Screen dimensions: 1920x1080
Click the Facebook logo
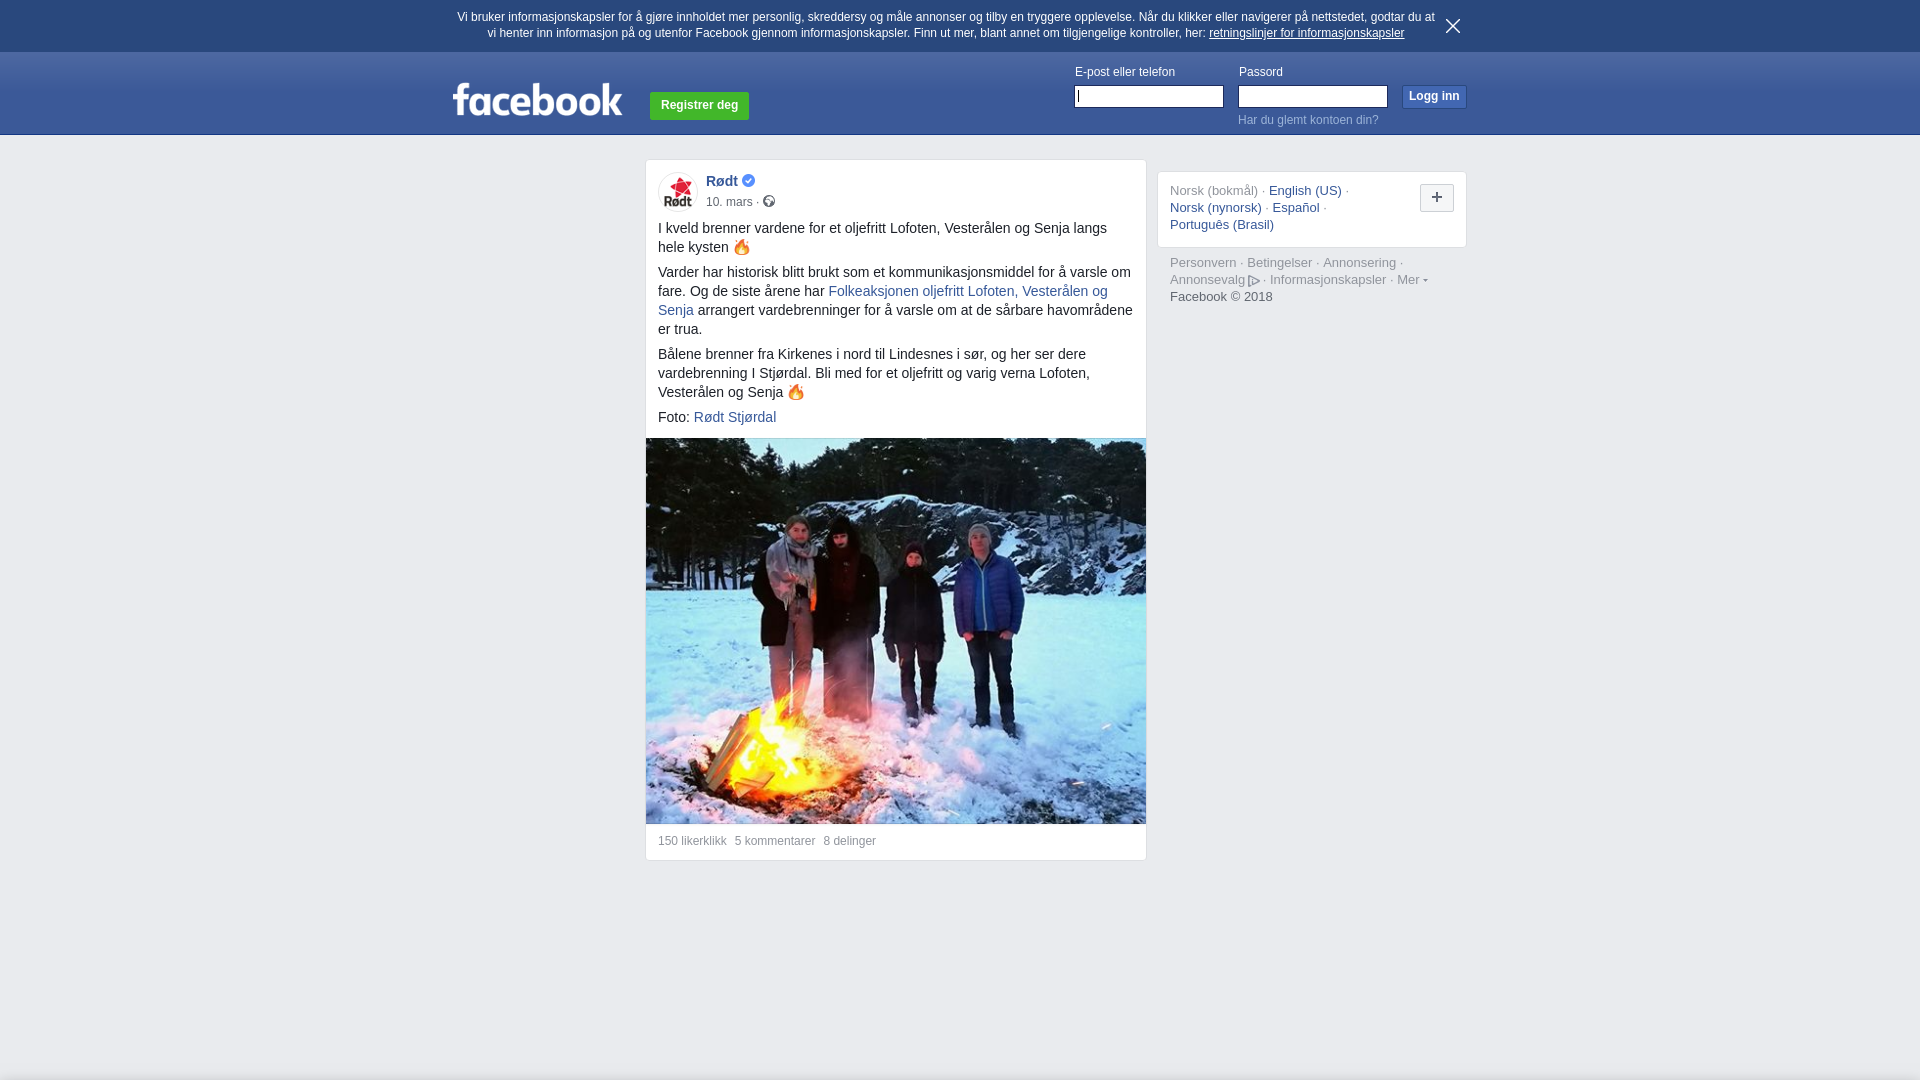click(x=537, y=100)
